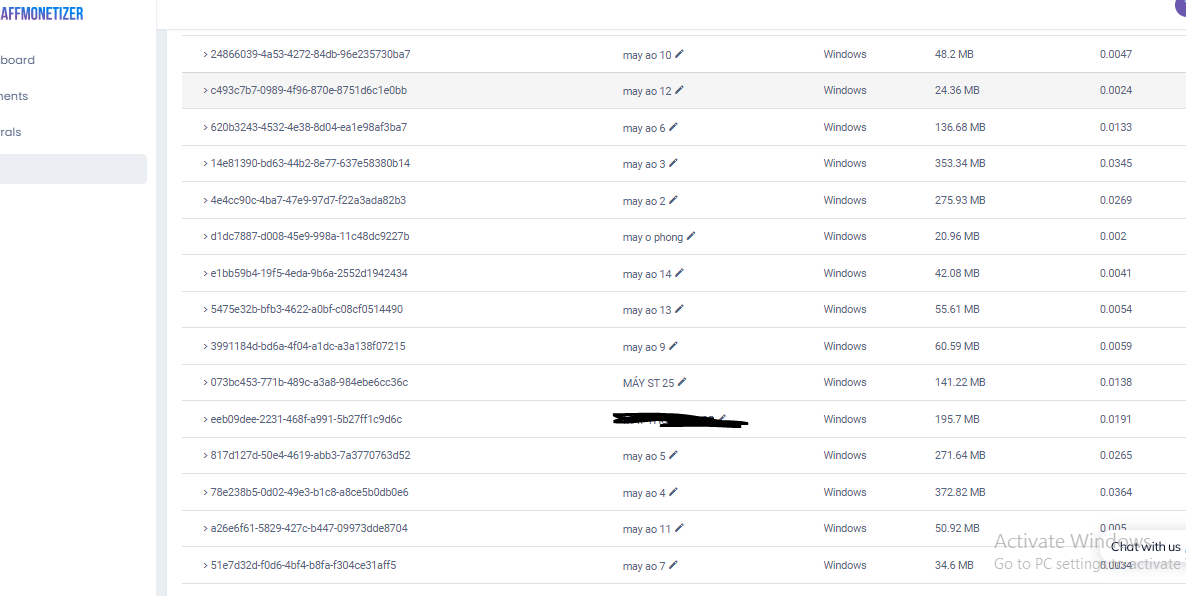Expand the 51e7d32d-f0d6 device row
The height and width of the screenshot is (596, 1186).
tap(205, 565)
